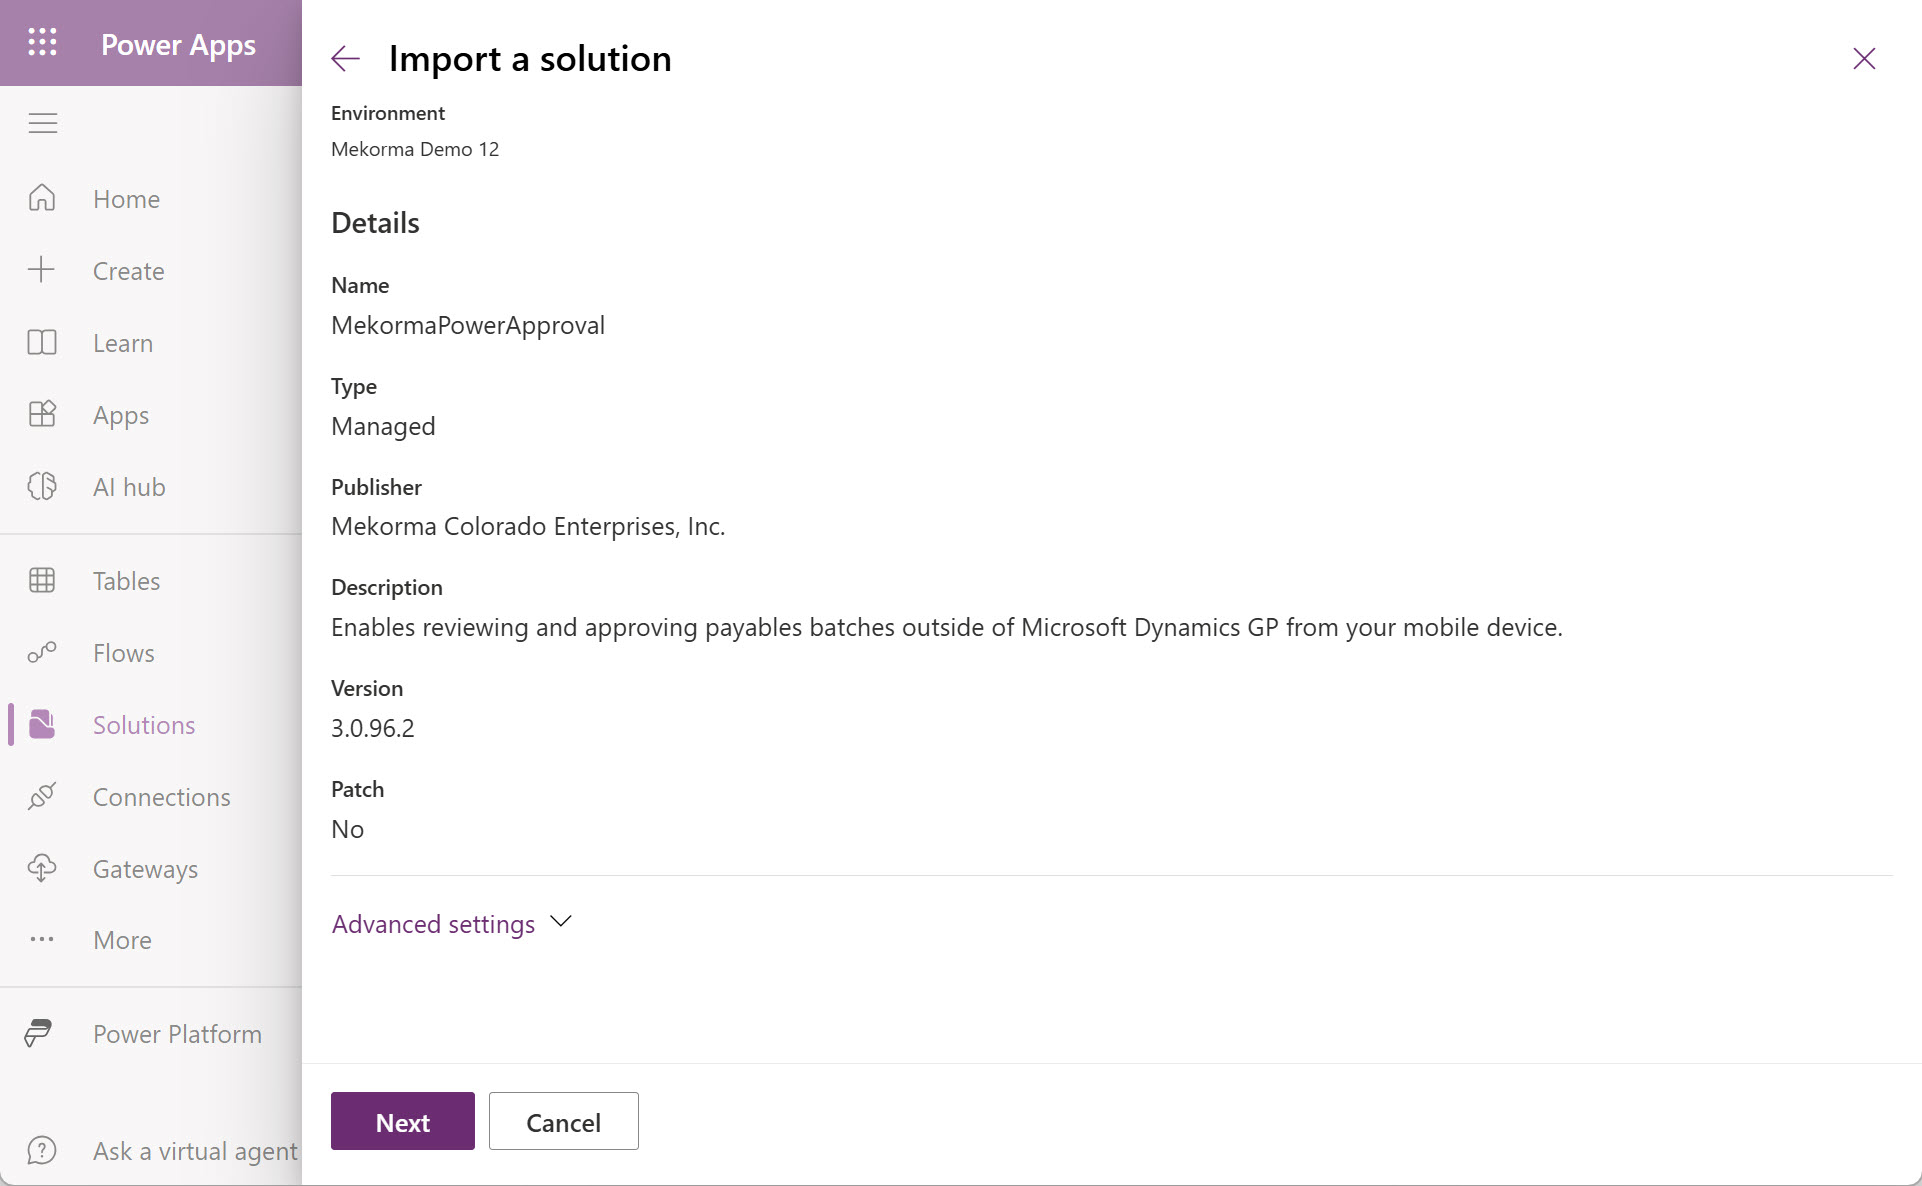The height and width of the screenshot is (1186, 1922).
Task: Click the Create plus icon
Action: pyautogui.click(x=42, y=270)
